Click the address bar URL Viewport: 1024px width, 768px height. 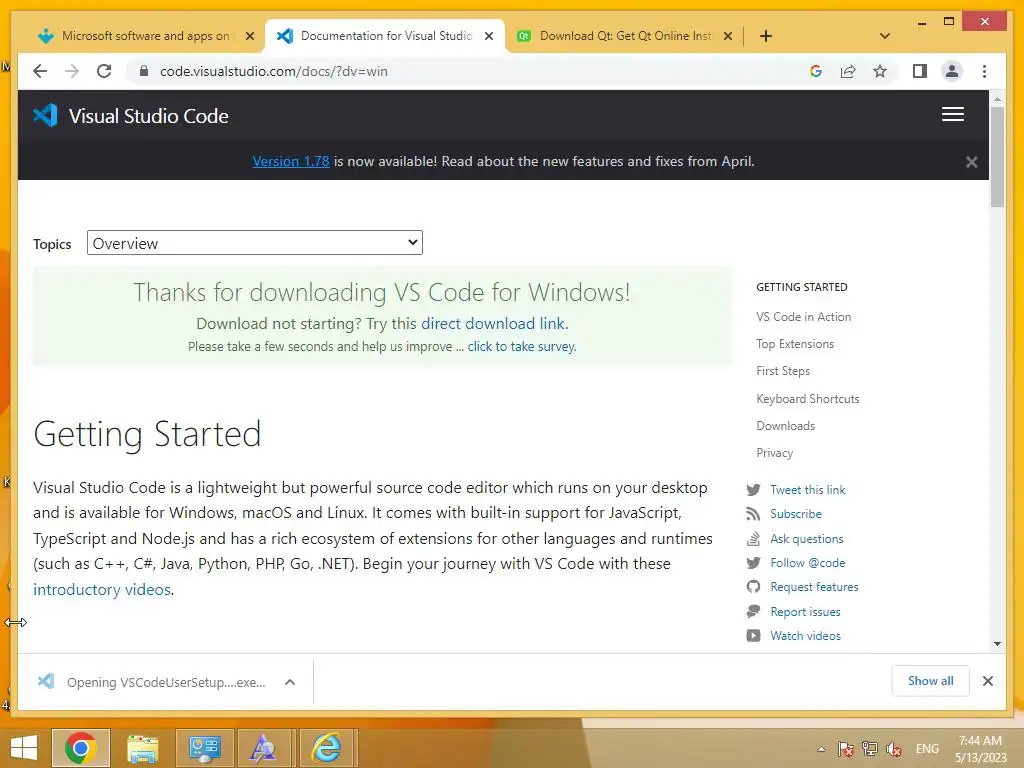[x=274, y=71]
